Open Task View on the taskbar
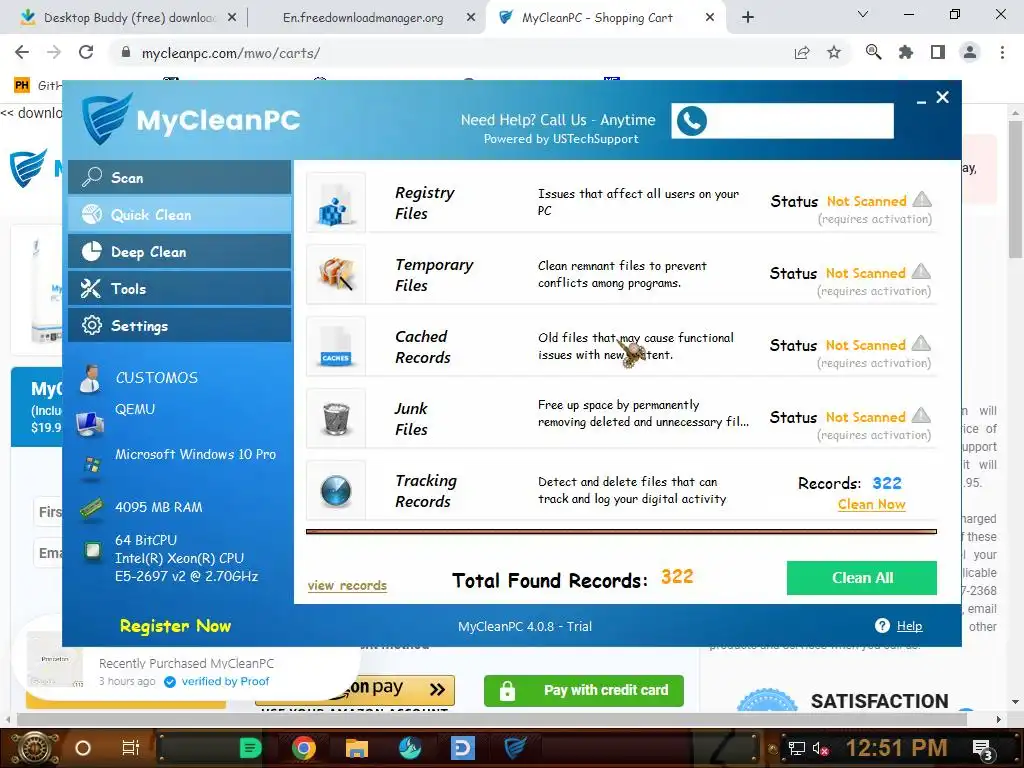The height and width of the screenshot is (768, 1024). coord(131,748)
